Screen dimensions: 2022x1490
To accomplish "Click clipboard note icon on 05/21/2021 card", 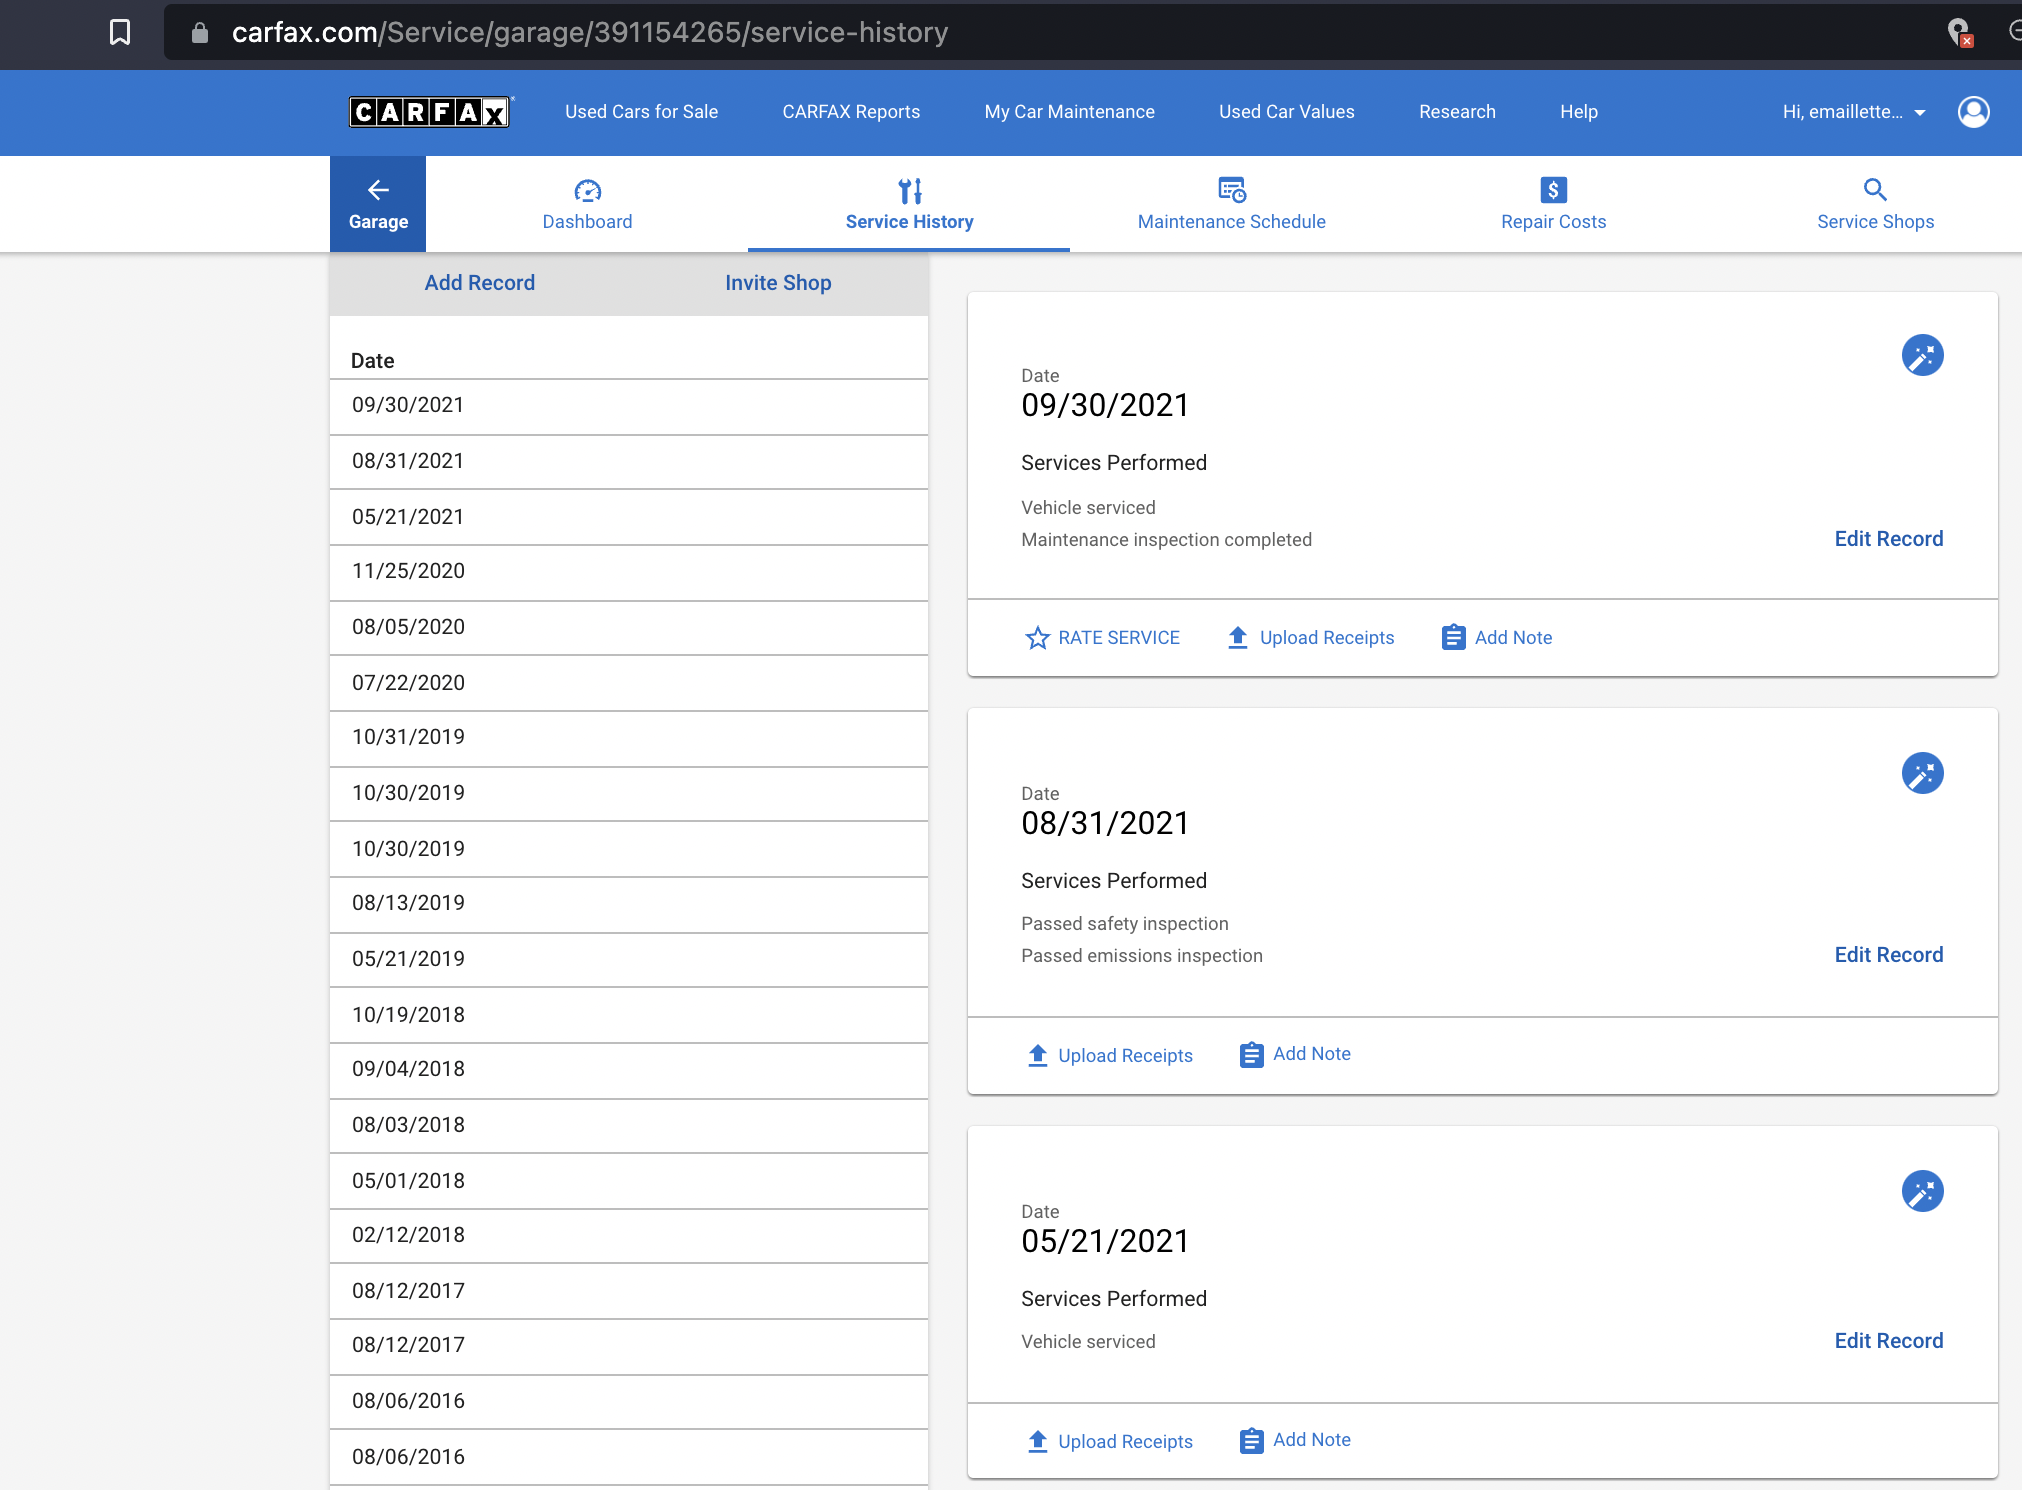I will (1251, 1441).
